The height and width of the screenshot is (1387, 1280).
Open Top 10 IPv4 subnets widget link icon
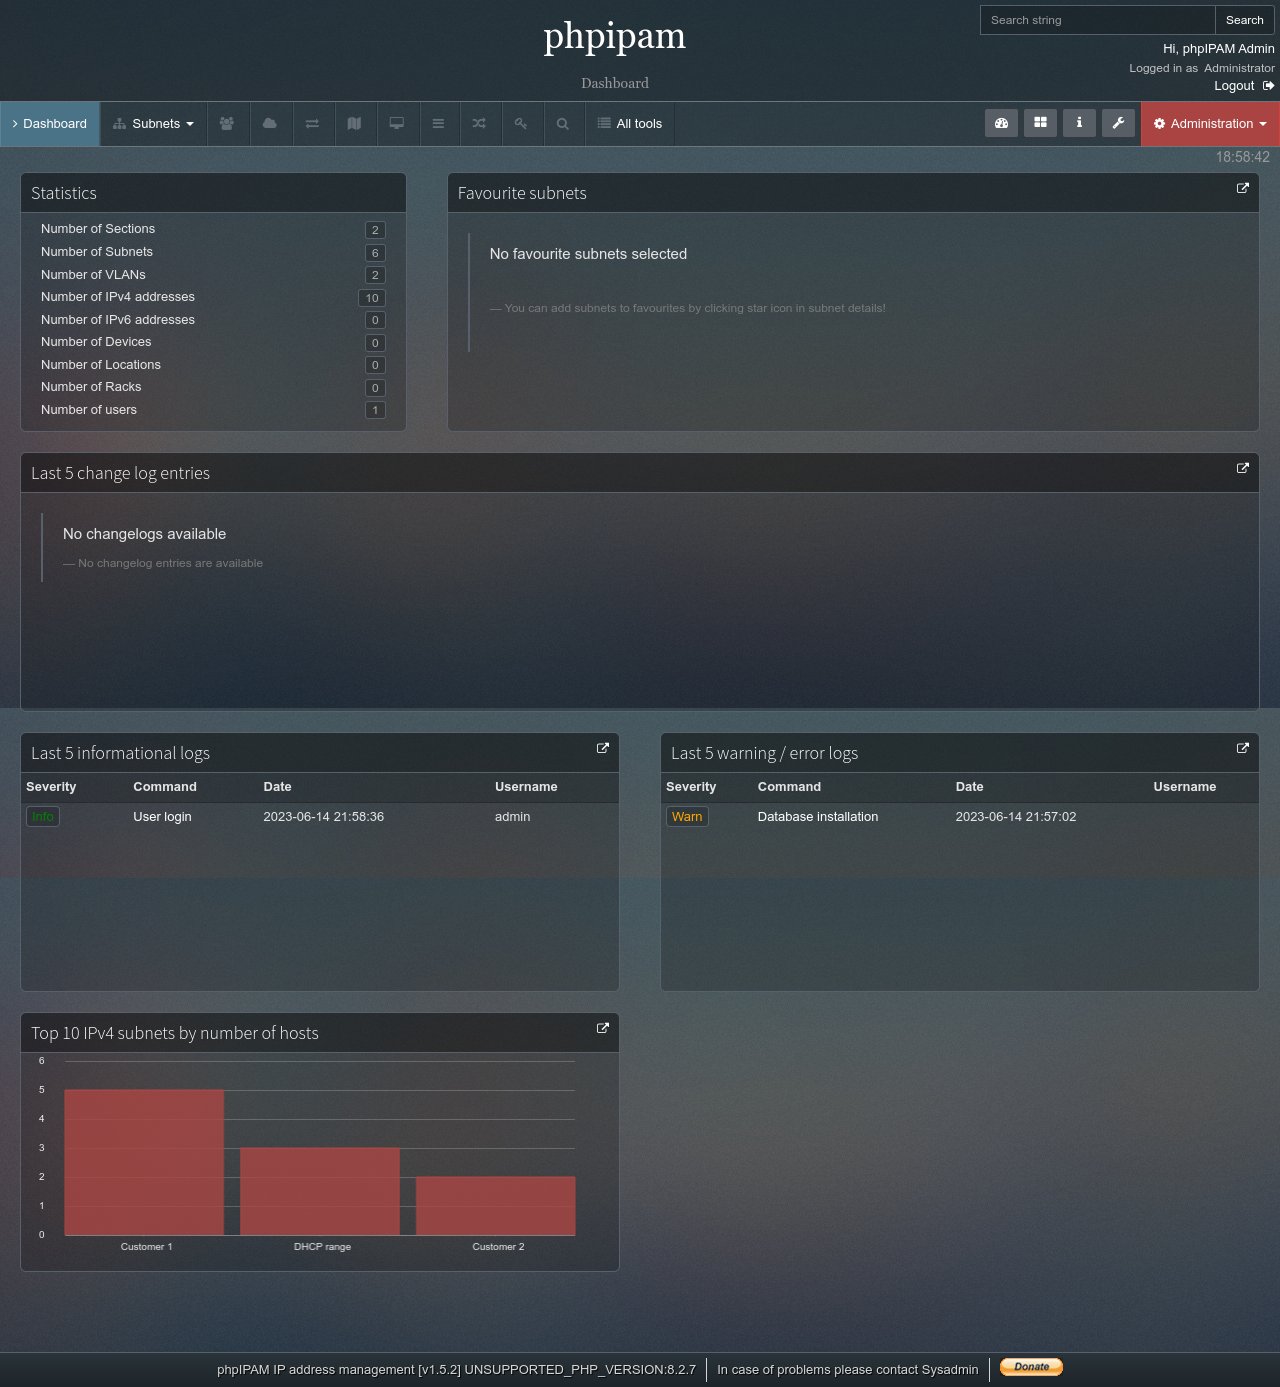[603, 1028]
